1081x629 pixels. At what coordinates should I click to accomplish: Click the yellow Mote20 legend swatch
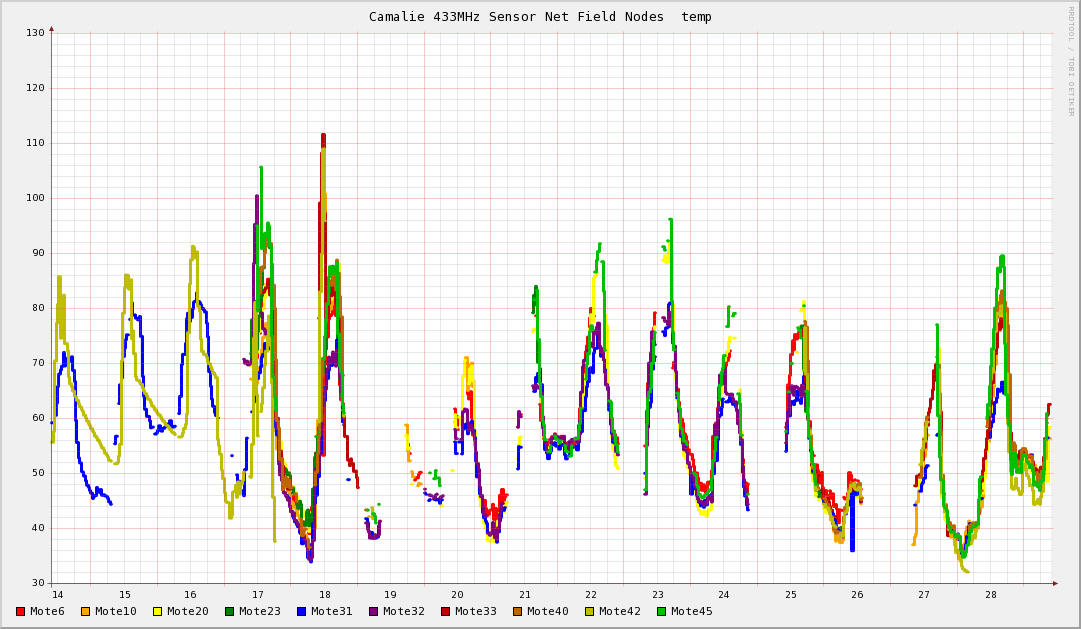pyautogui.click(x=158, y=611)
